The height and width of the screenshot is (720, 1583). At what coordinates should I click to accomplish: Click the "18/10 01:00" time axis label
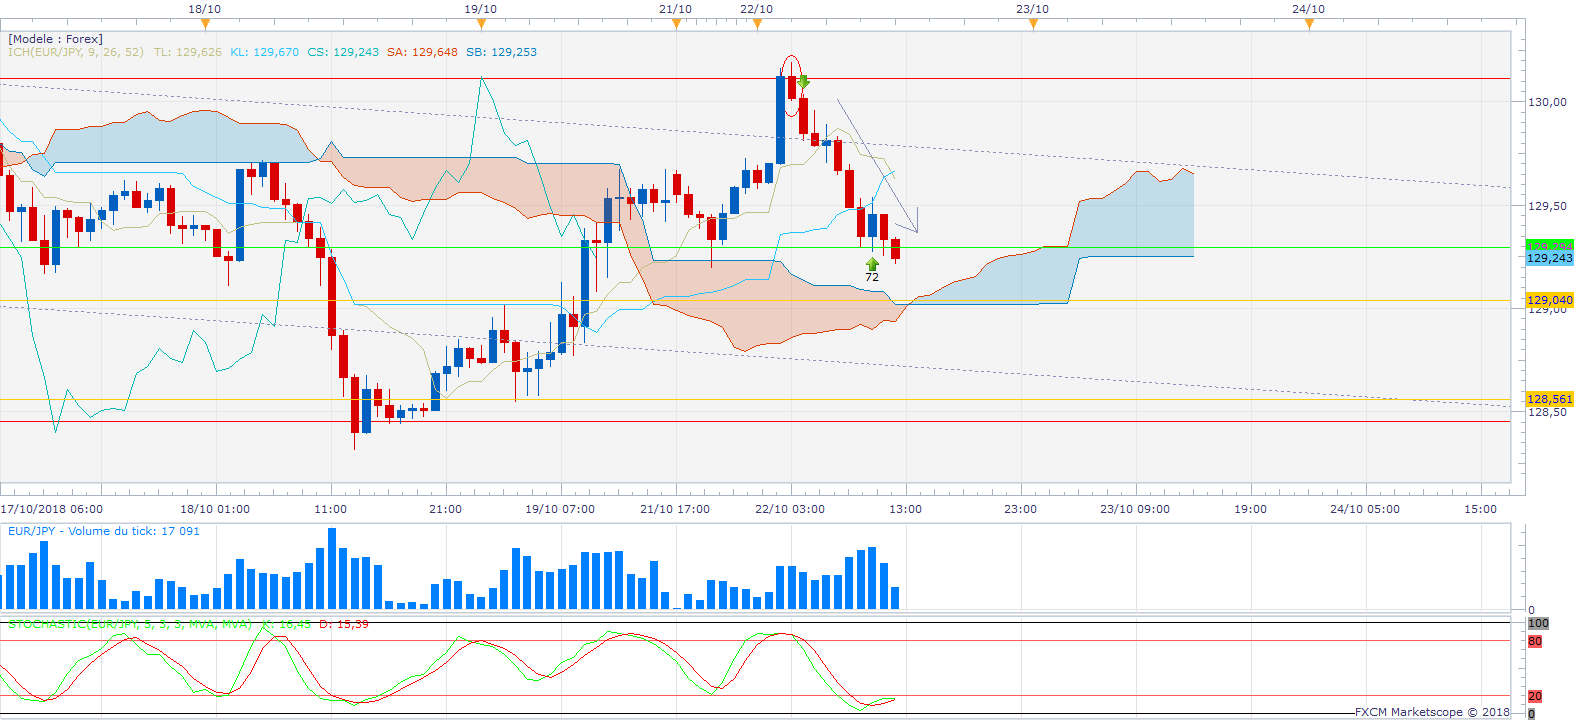[x=215, y=509]
